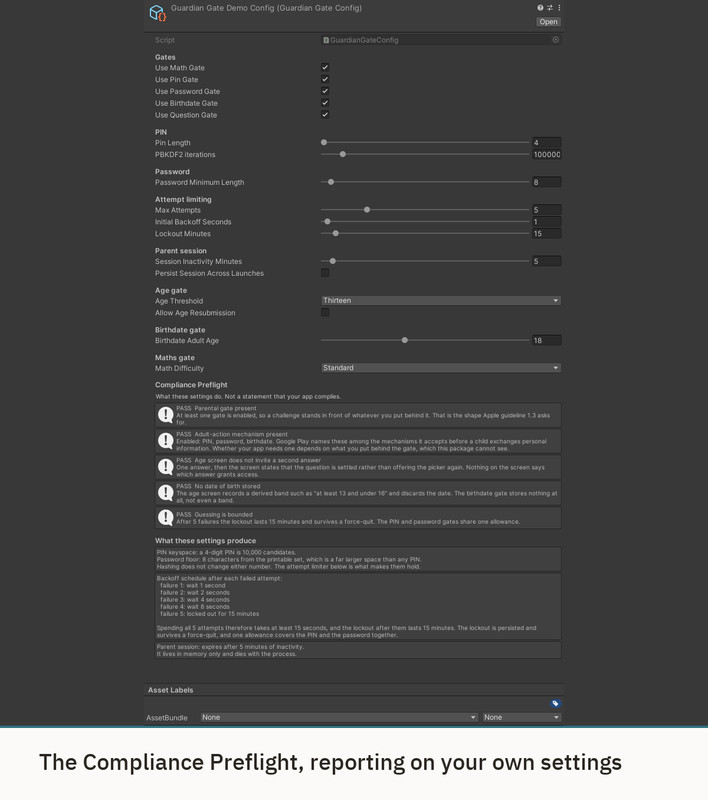Click the Guessing is bounded info icon
This screenshot has width=708, height=800.
tap(165, 518)
